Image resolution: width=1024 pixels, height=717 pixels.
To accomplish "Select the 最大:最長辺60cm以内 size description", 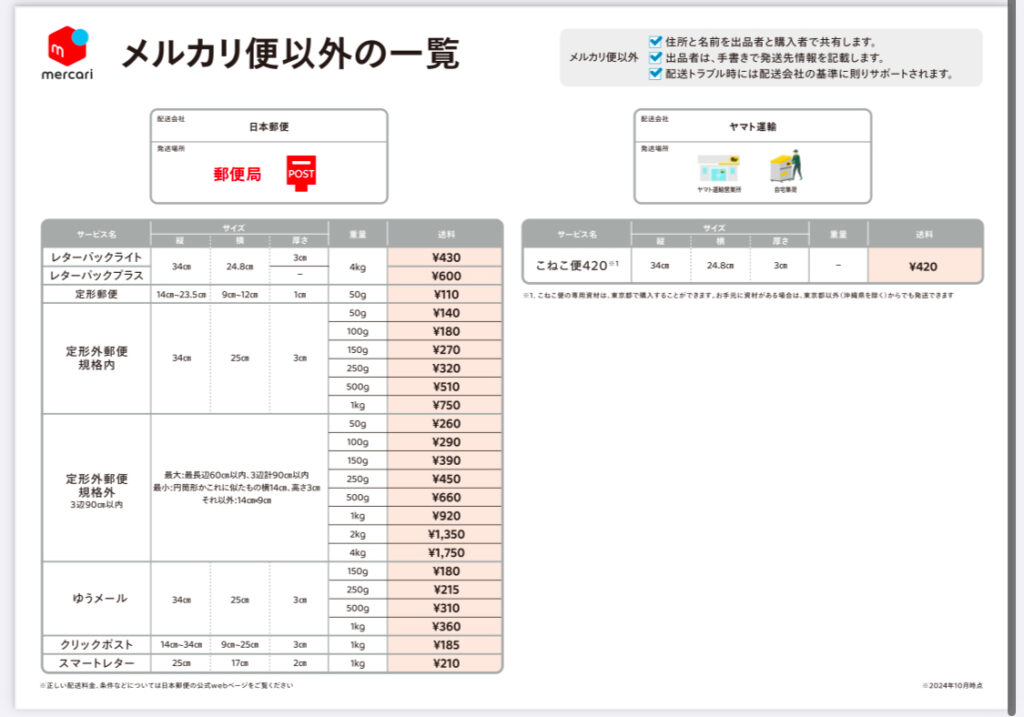I will tap(236, 487).
